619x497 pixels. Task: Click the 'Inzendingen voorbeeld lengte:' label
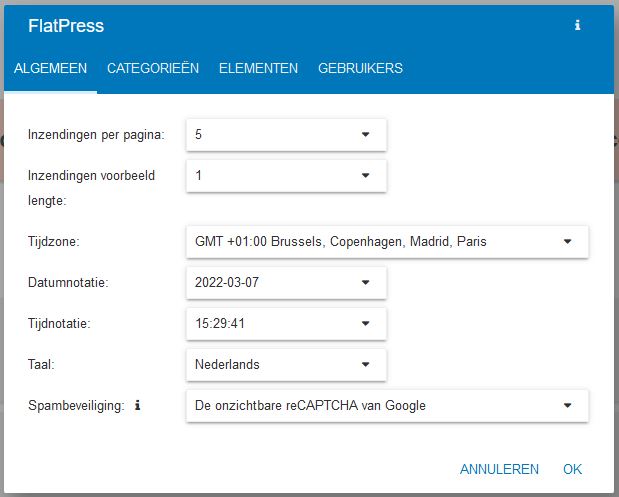(91, 188)
